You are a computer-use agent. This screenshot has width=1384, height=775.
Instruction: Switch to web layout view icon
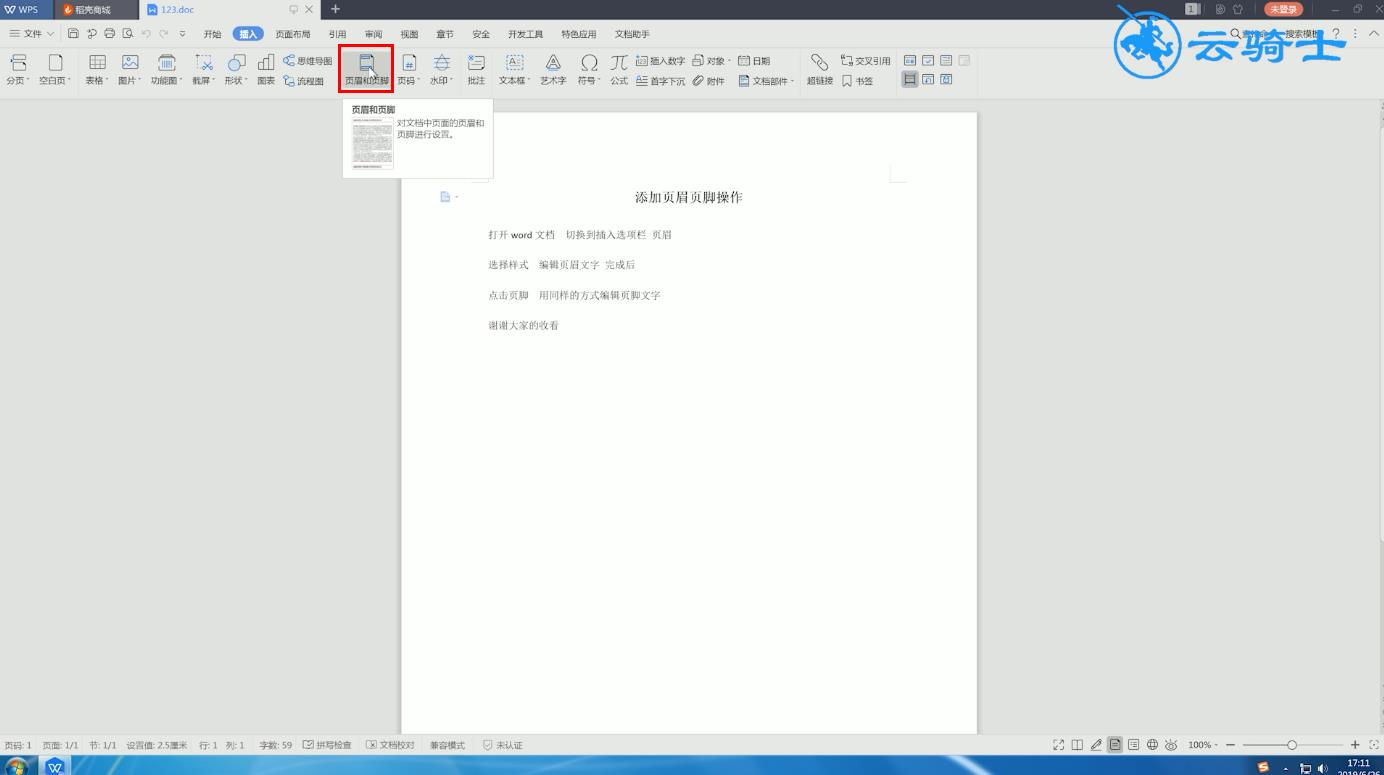pyautogui.click(x=1152, y=745)
